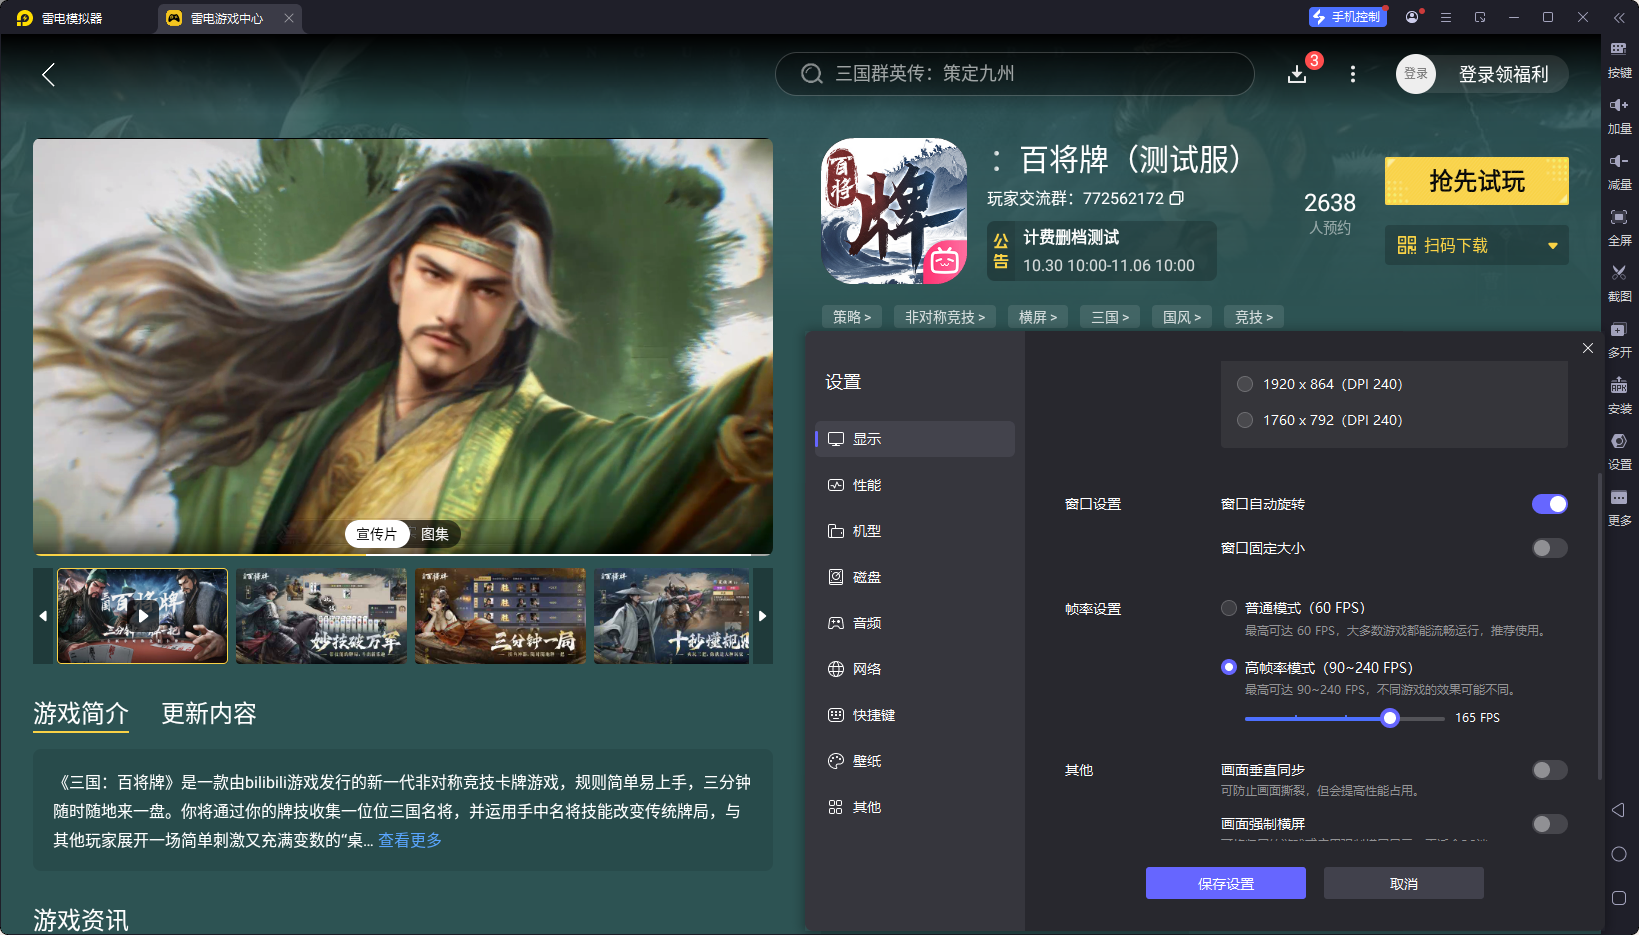
Task: Click the right carousel navigation arrow
Action: coord(762,616)
